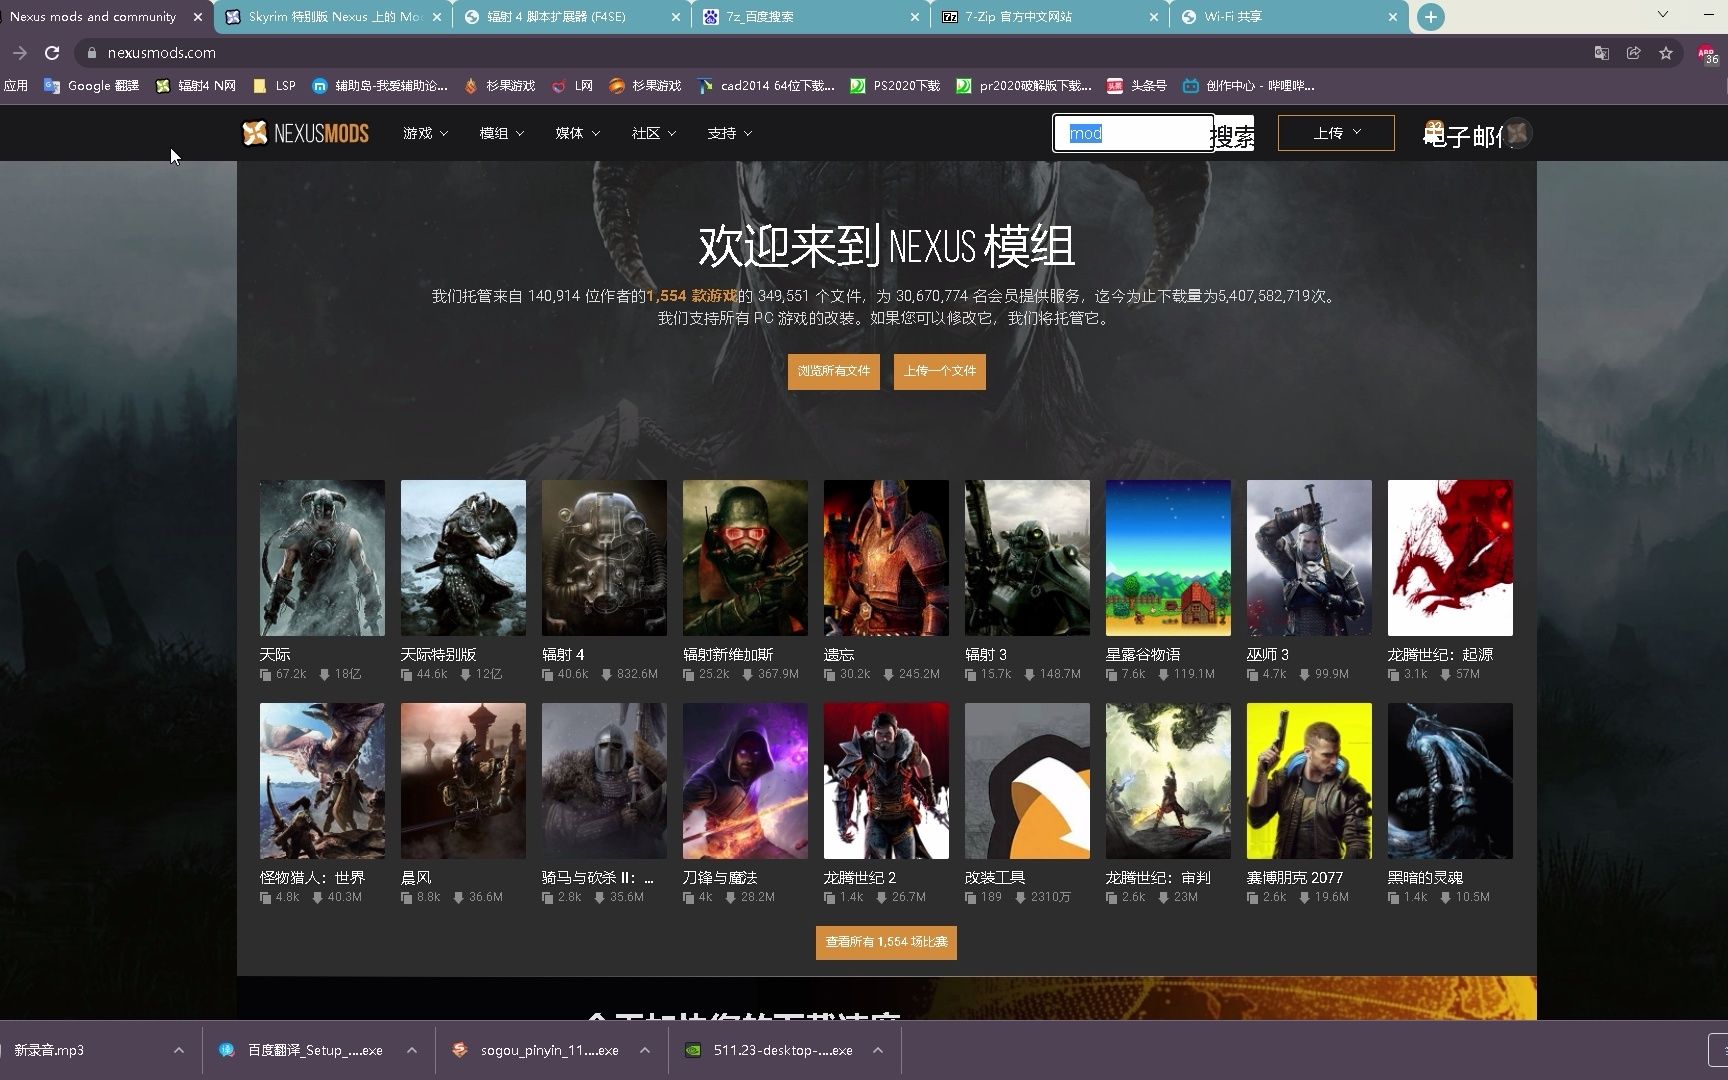Switch to 辐射 4 脚本扩展器 (F4SE) tab
This screenshot has height=1080, width=1728.
[x=572, y=17]
